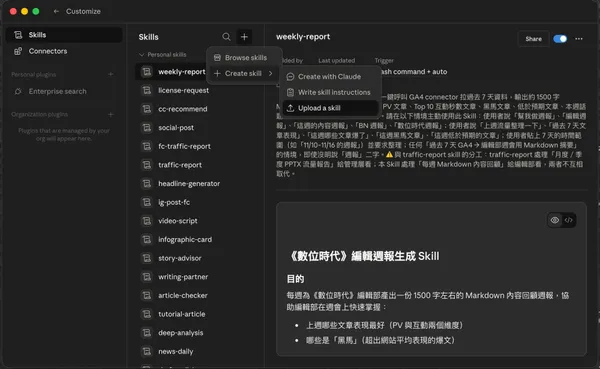Click the traffic-report skill icon
600x369 pixels.
[x=147, y=165]
